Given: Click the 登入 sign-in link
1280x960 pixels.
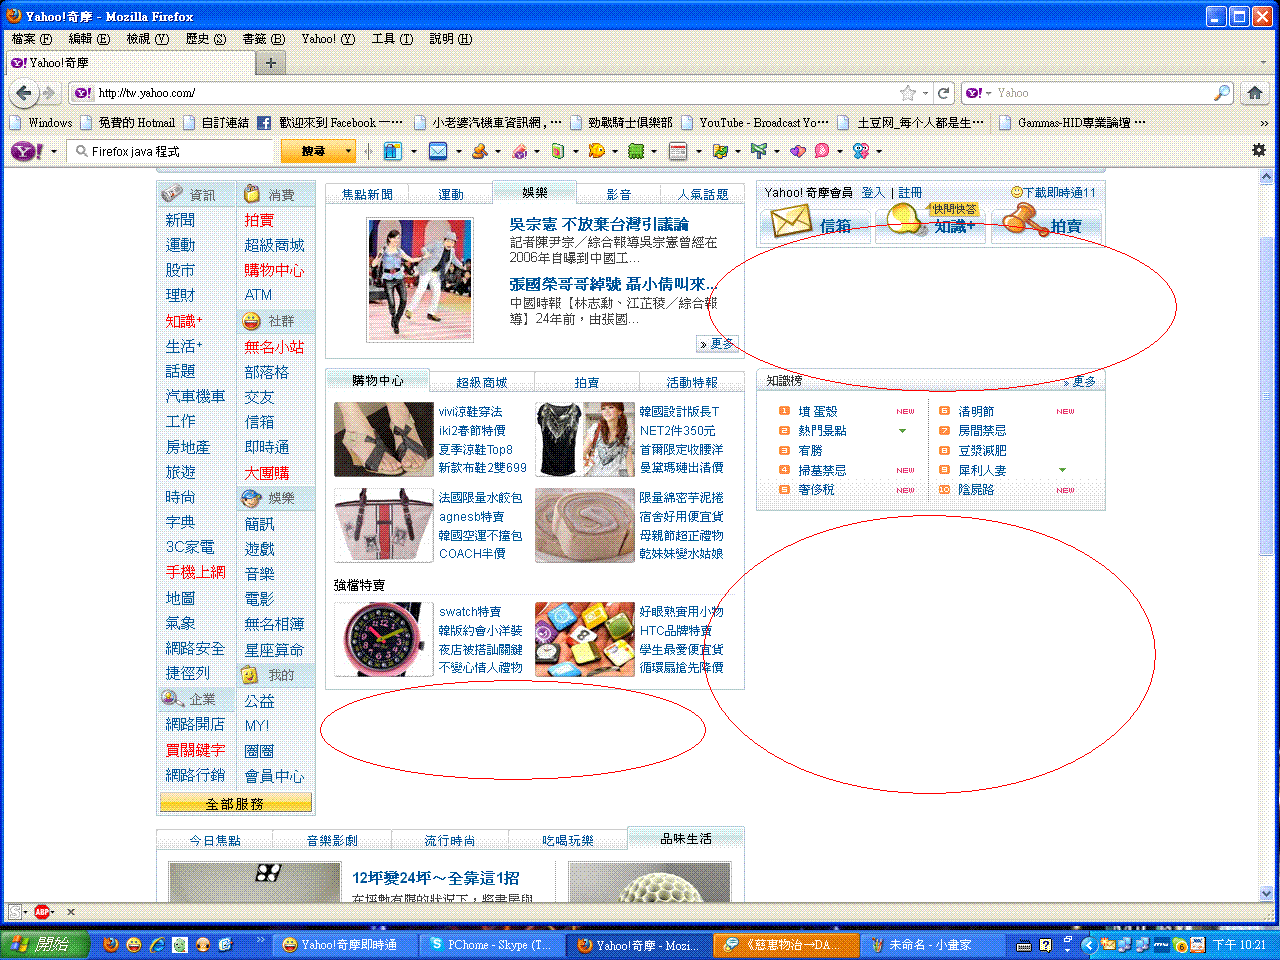Looking at the screenshot, I should (873, 192).
